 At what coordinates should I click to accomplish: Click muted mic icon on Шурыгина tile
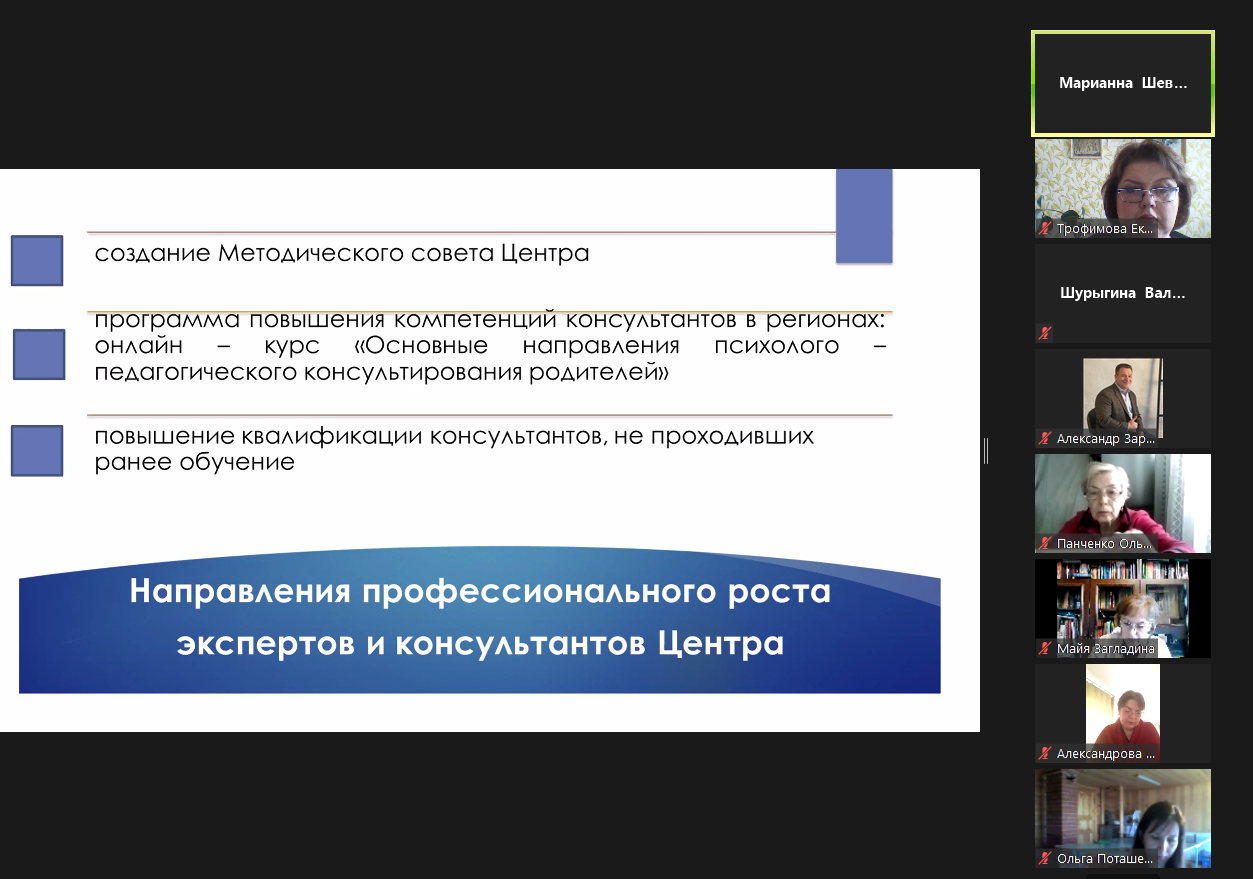pos(1046,334)
